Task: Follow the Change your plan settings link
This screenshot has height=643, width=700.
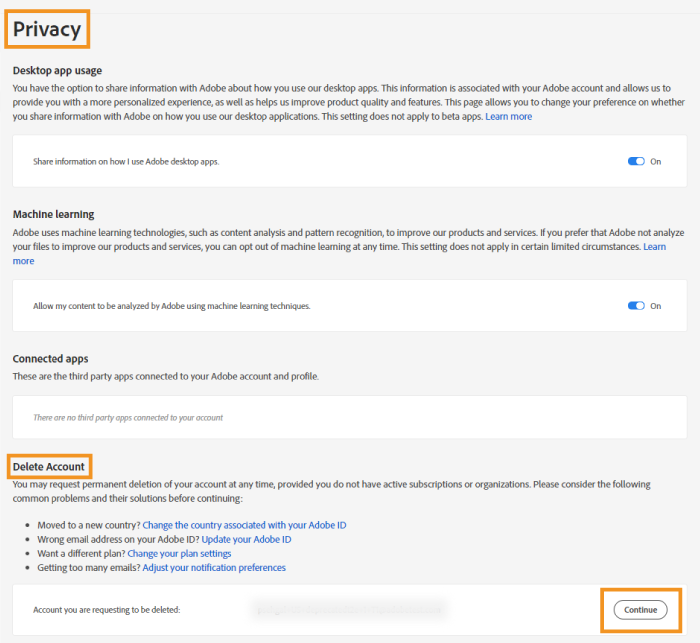Action: 179,553
